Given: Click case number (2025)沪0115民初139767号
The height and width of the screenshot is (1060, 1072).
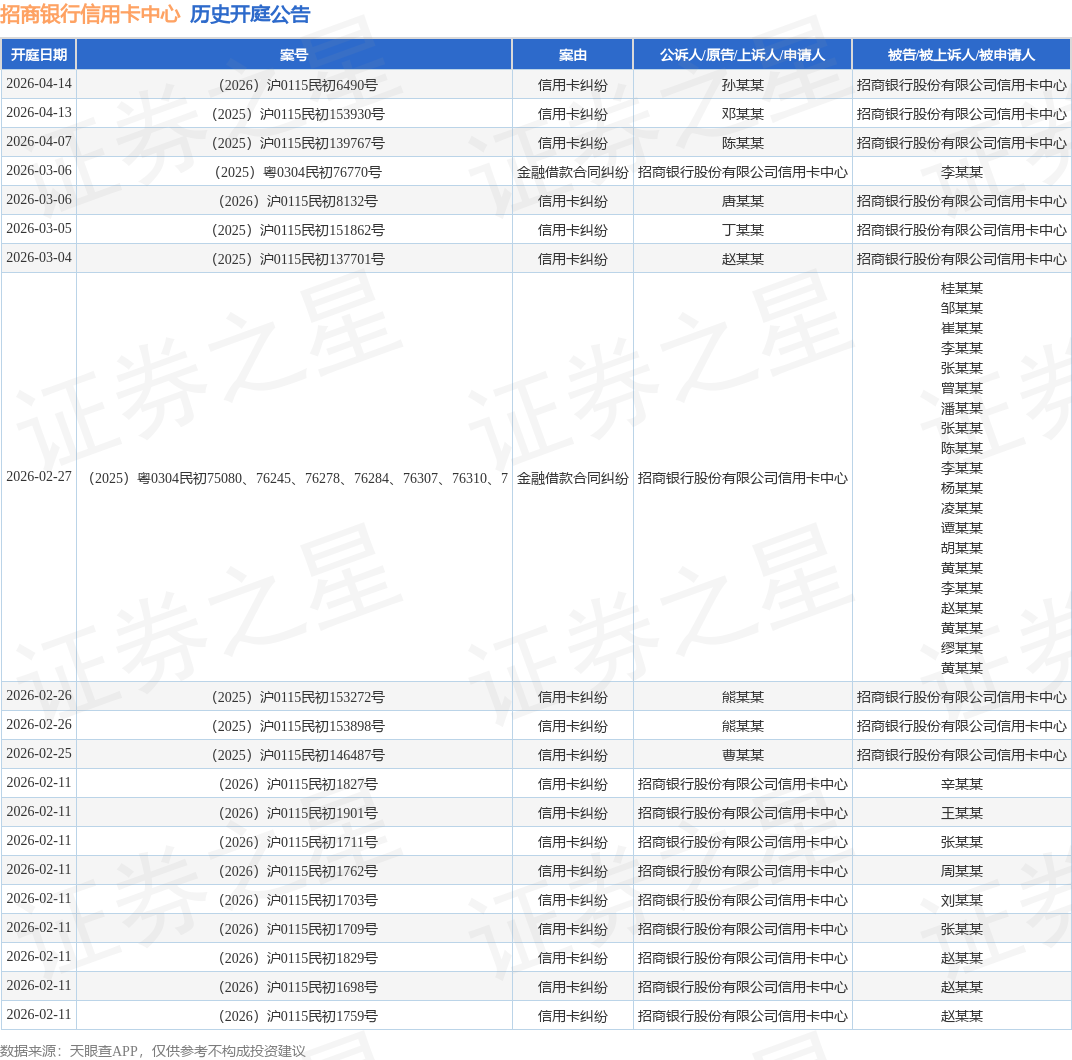Looking at the screenshot, I should (x=298, y=143).
